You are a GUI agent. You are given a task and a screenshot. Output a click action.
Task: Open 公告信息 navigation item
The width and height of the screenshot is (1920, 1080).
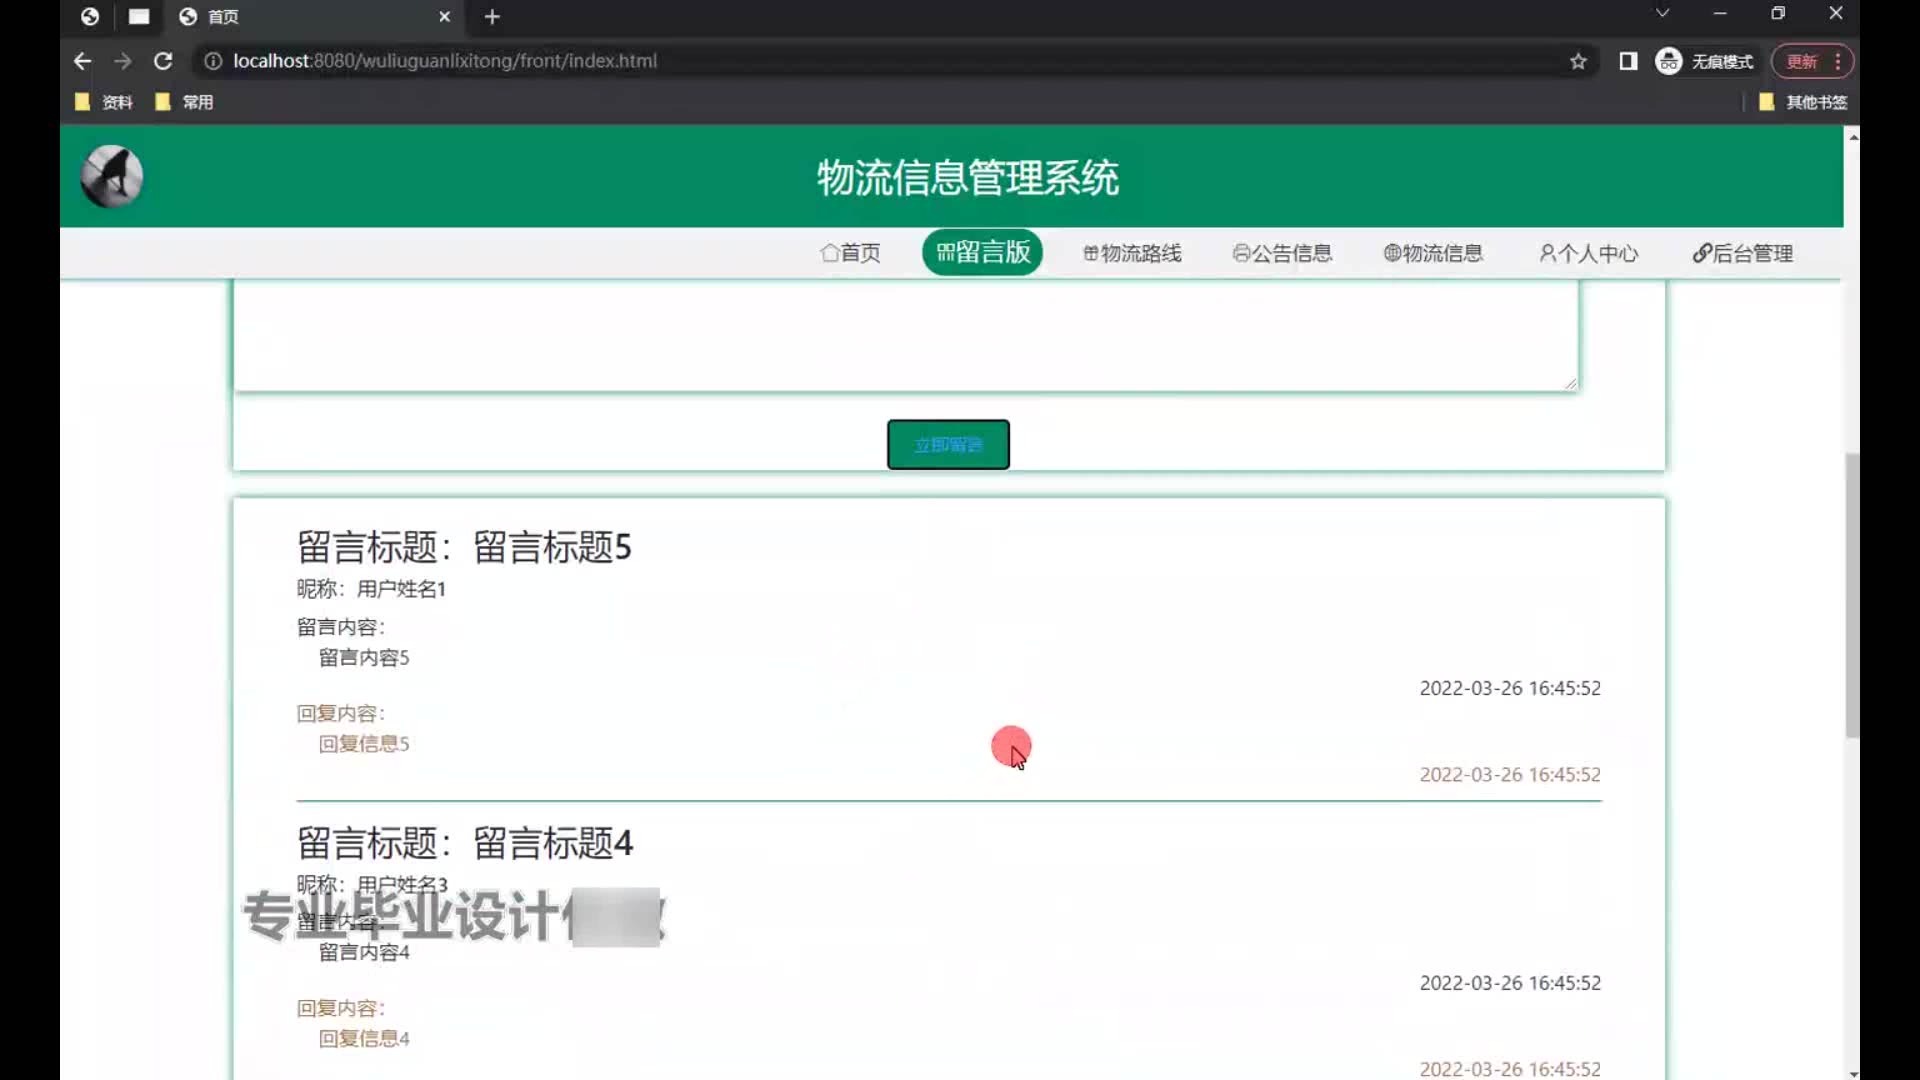coord(1282,253)
